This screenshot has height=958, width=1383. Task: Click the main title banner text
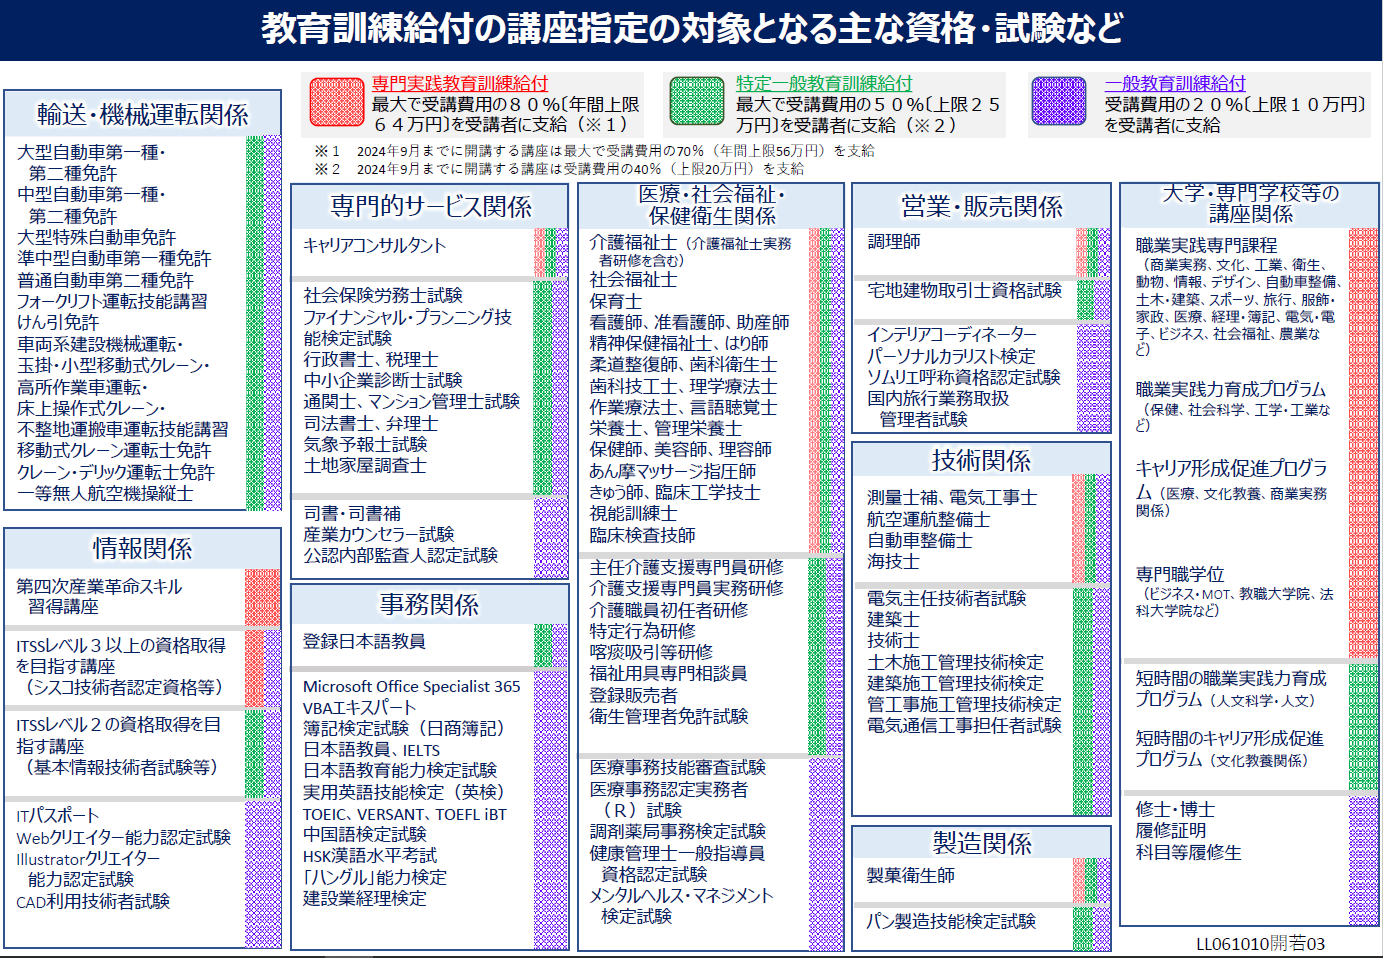click(x=692, y=29)
